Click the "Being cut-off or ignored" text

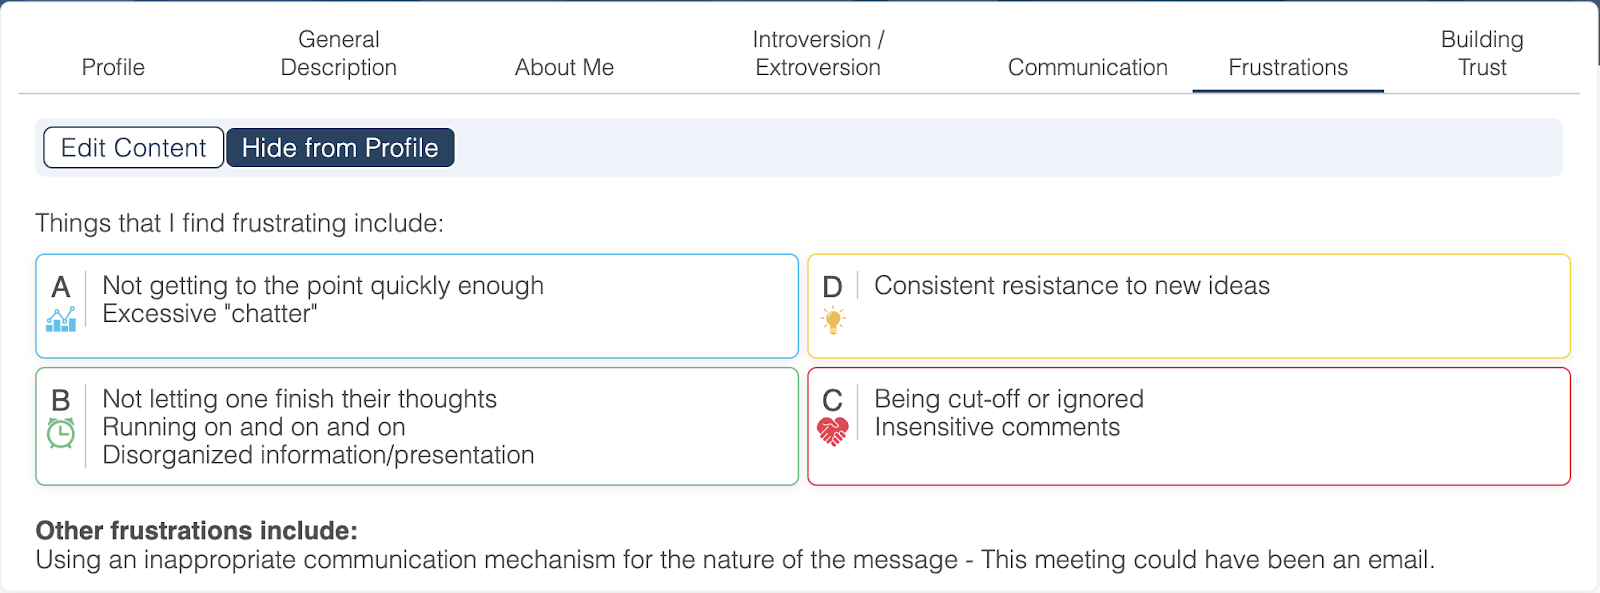point(1009,399)
